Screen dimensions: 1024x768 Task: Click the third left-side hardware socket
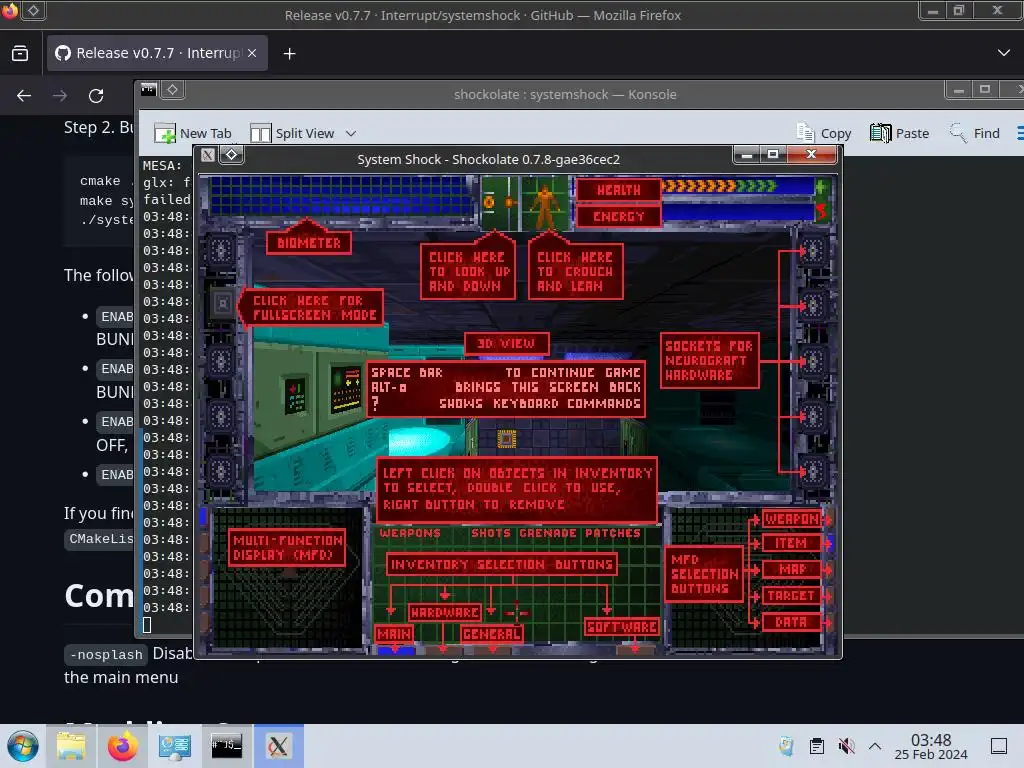[x=221, y=360]
